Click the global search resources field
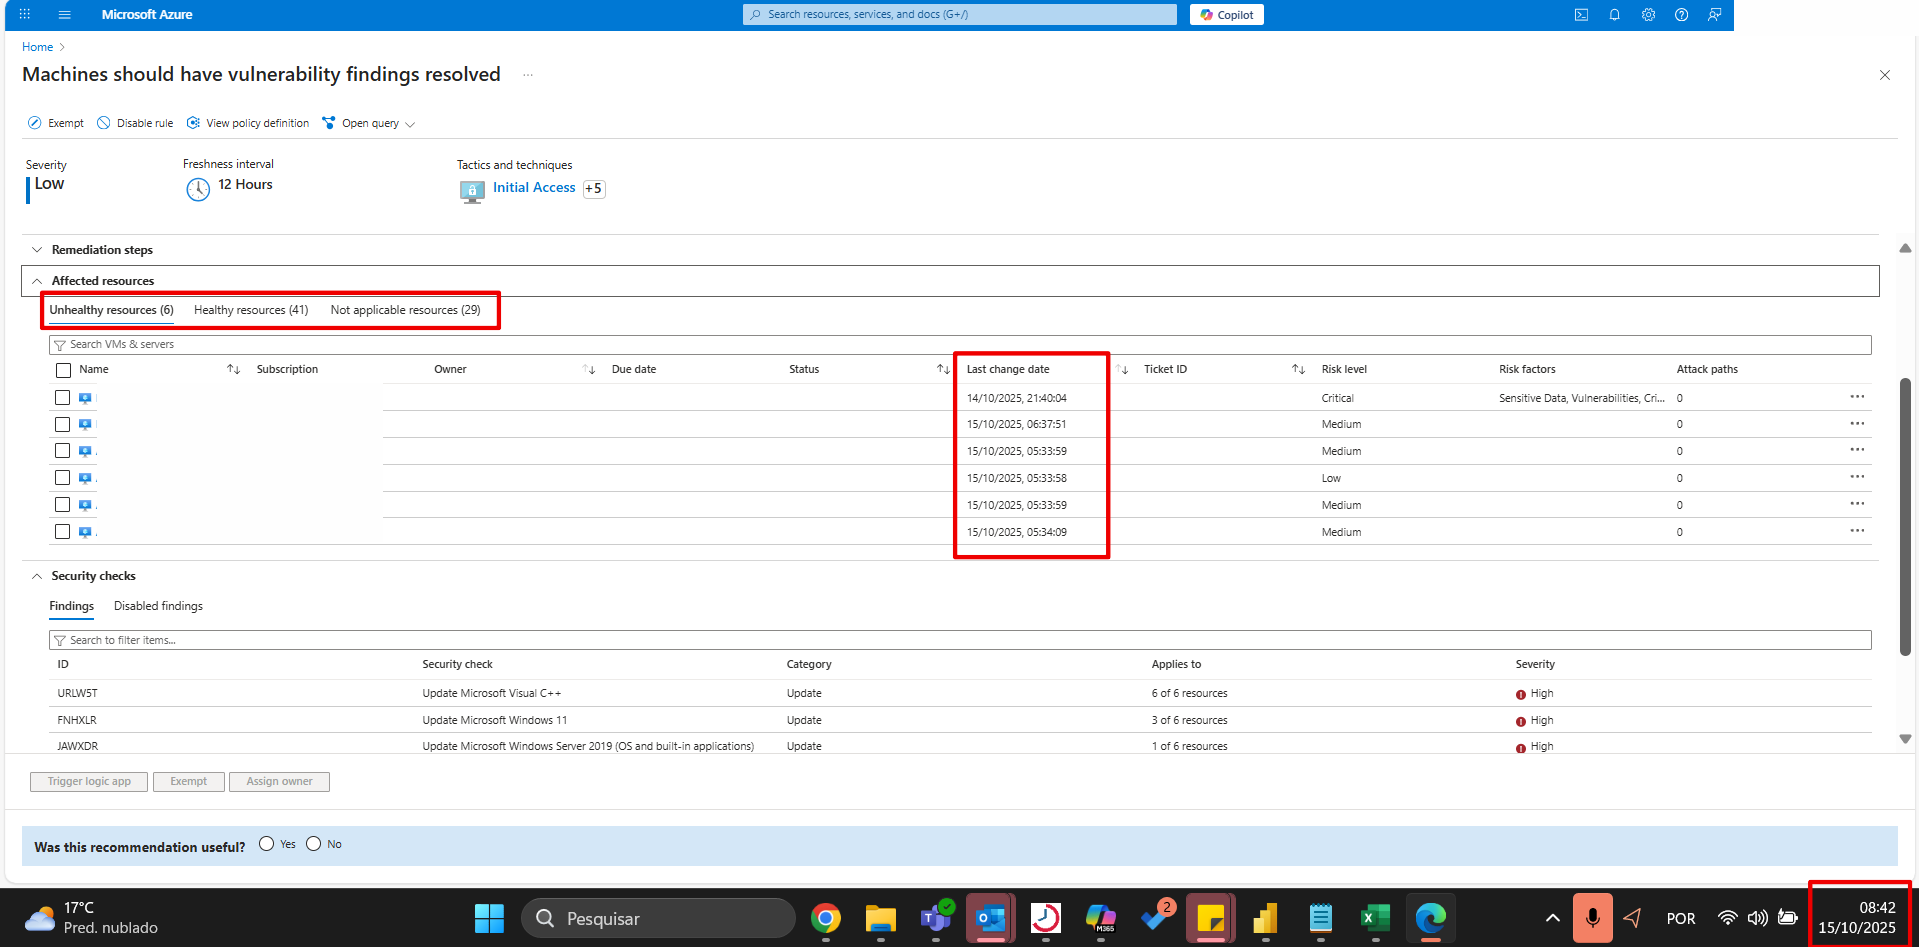The width and height of the screenshot is (1919, 947). point(960,14)
